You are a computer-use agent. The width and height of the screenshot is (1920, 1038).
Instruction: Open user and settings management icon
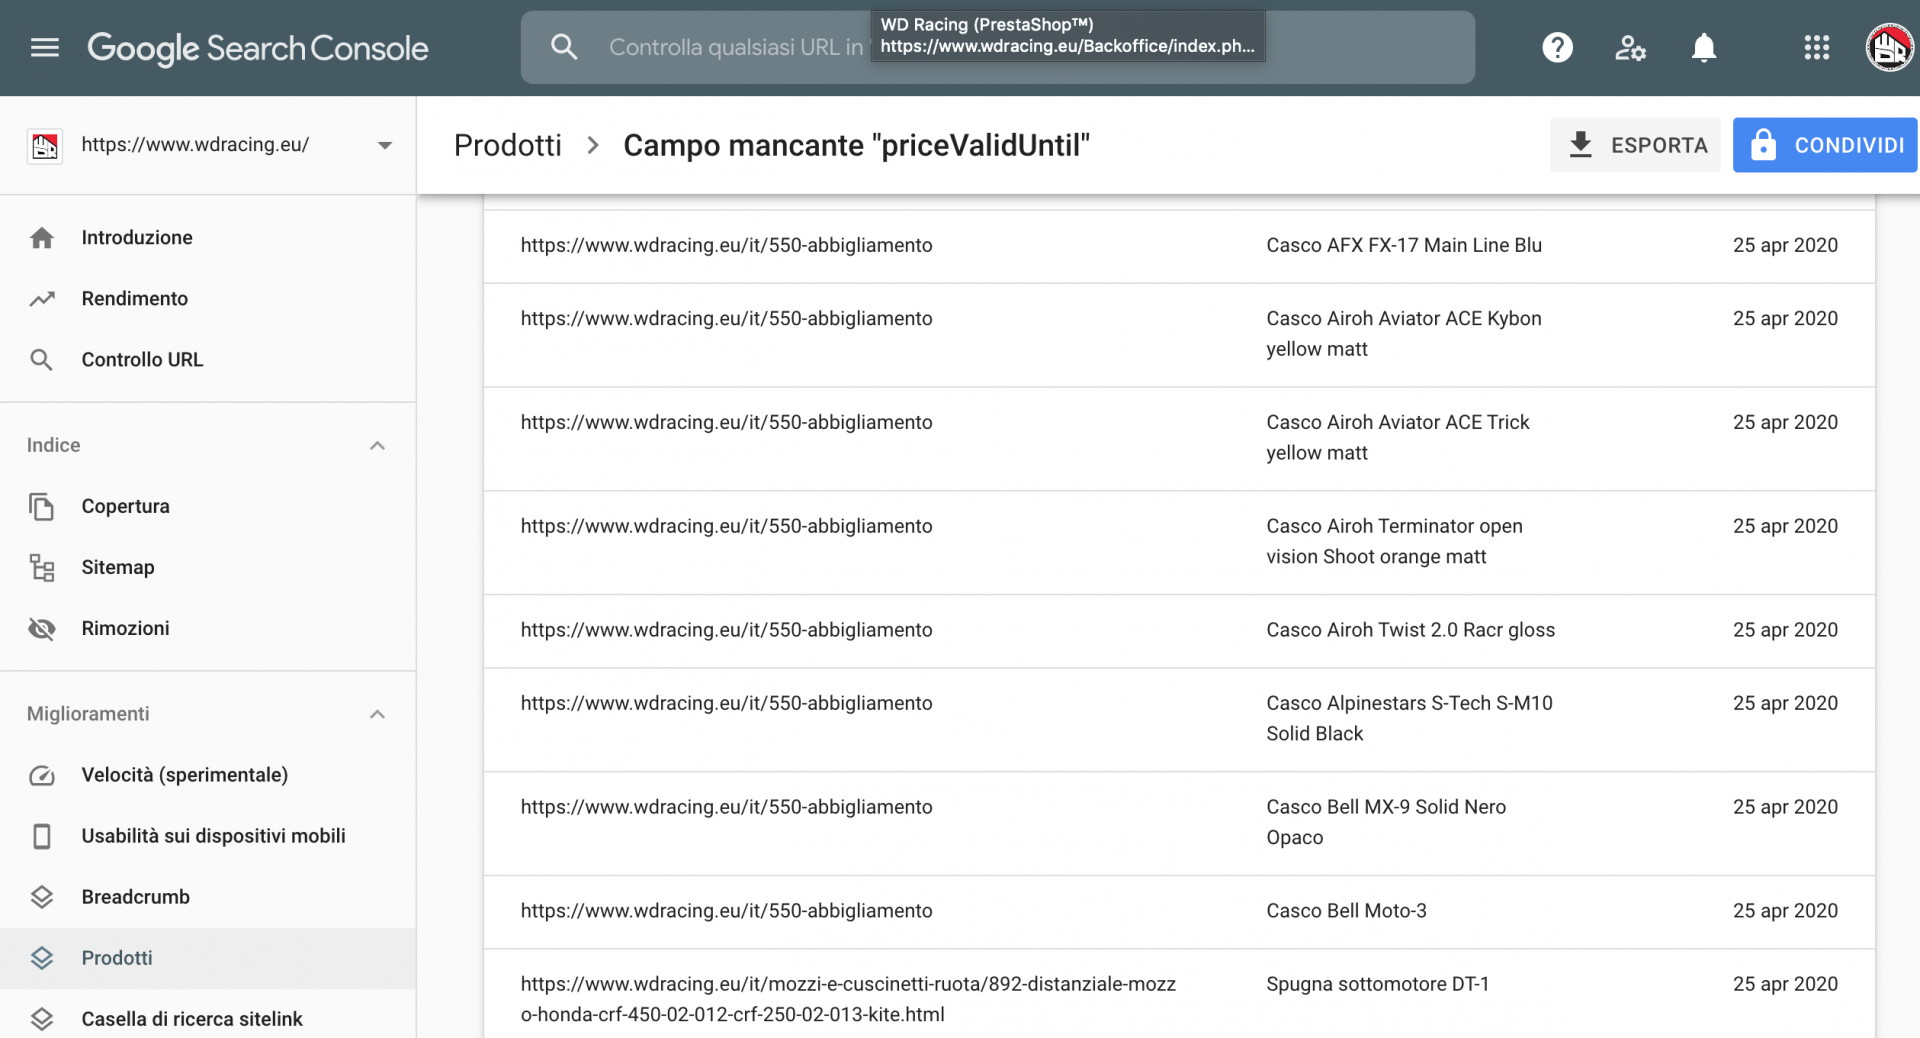pyautogui.click(x=1630, y=47)
